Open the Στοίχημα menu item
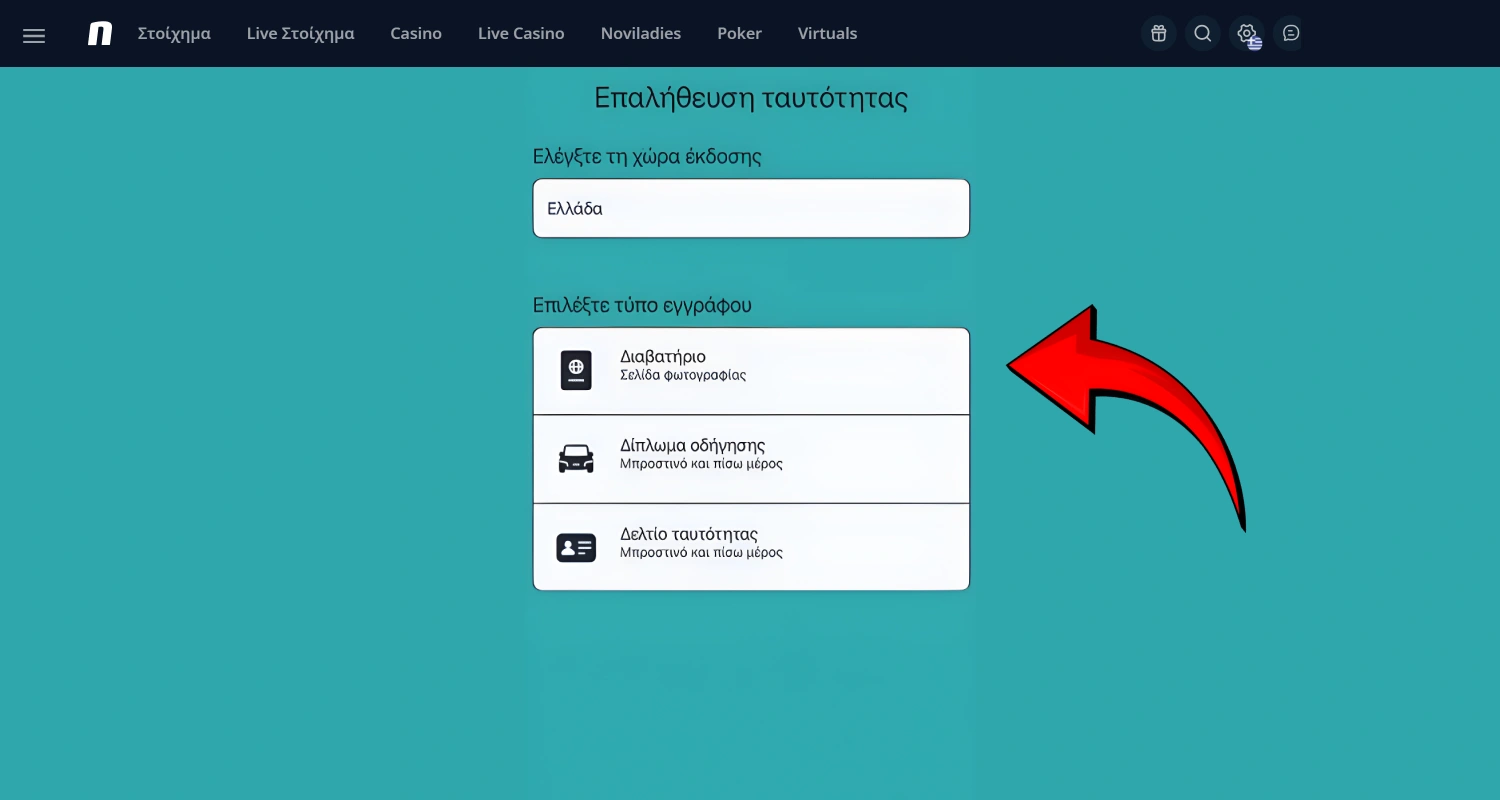 [x=174, y=34]
